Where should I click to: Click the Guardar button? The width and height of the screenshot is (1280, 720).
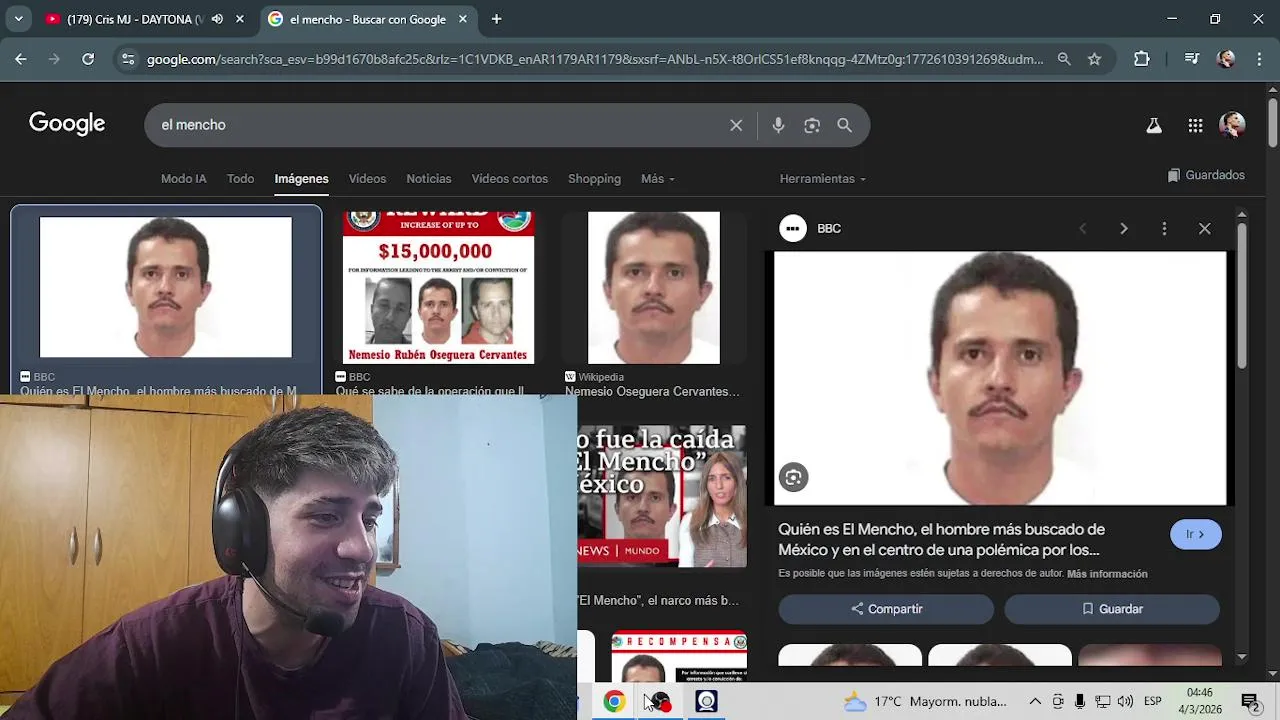[x=1112, y=609]
